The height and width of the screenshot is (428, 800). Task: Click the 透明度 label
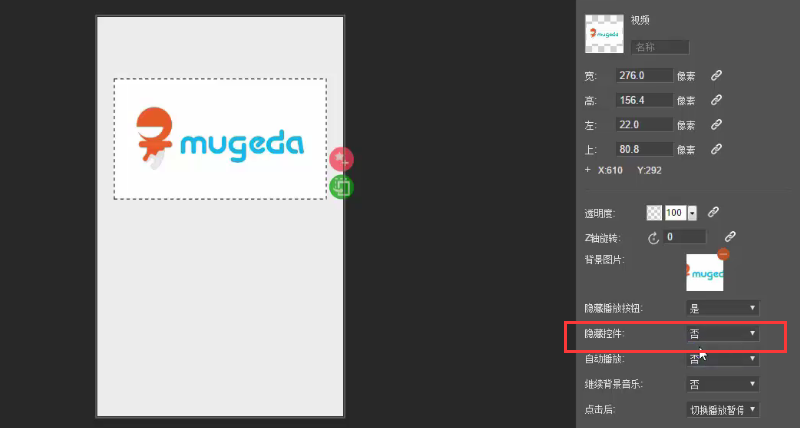[599, 214]
